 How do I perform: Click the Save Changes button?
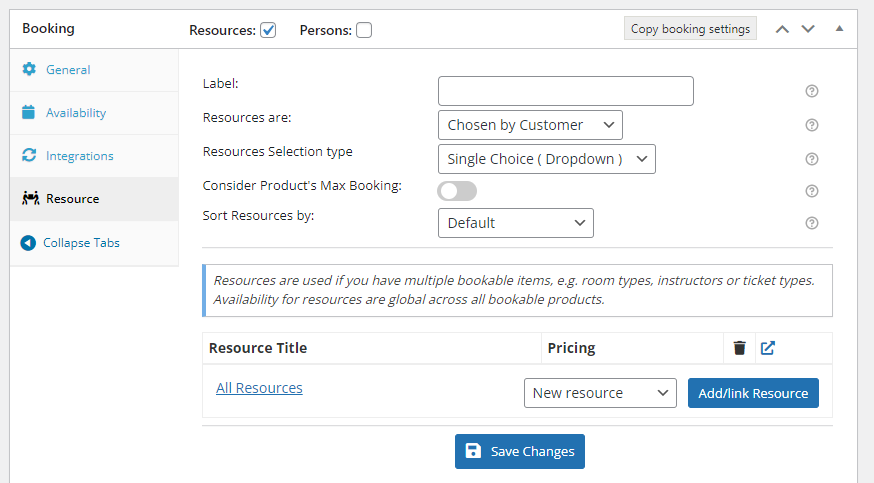519,451
